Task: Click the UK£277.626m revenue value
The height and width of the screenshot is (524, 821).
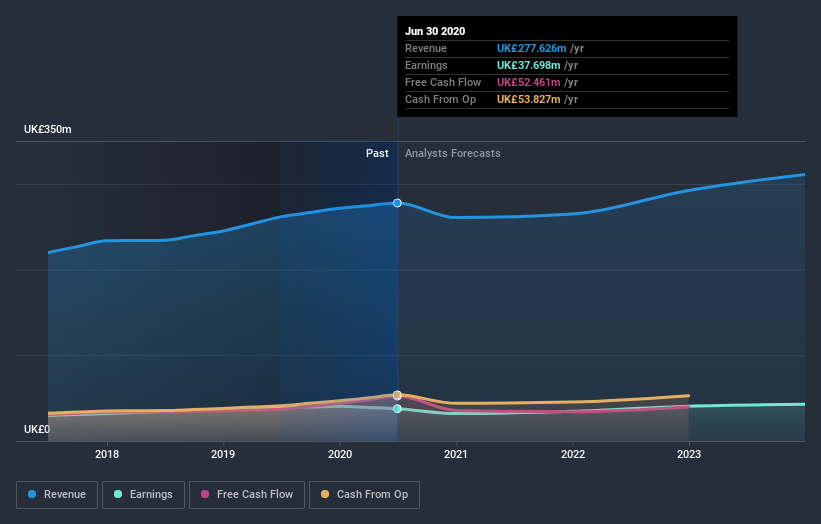Action: 531,48
